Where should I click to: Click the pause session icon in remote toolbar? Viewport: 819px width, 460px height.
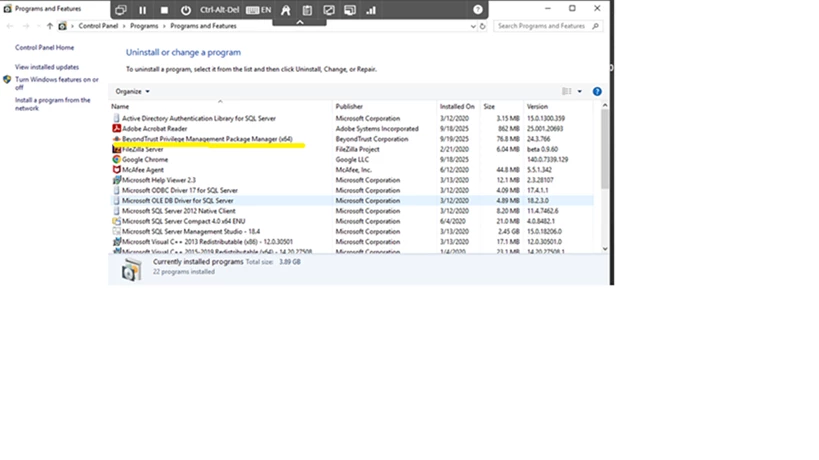[x=143, y=10]
